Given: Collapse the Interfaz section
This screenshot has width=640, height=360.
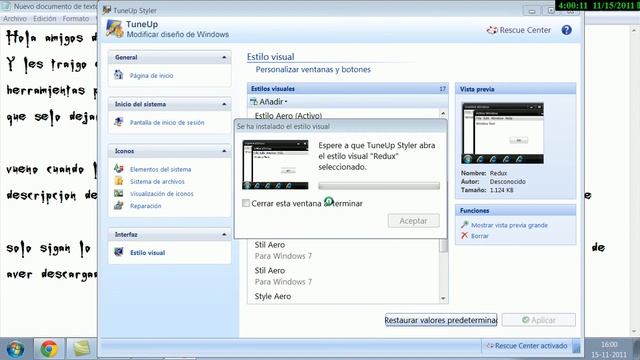Looking at the screenshot, I should 224,235.
